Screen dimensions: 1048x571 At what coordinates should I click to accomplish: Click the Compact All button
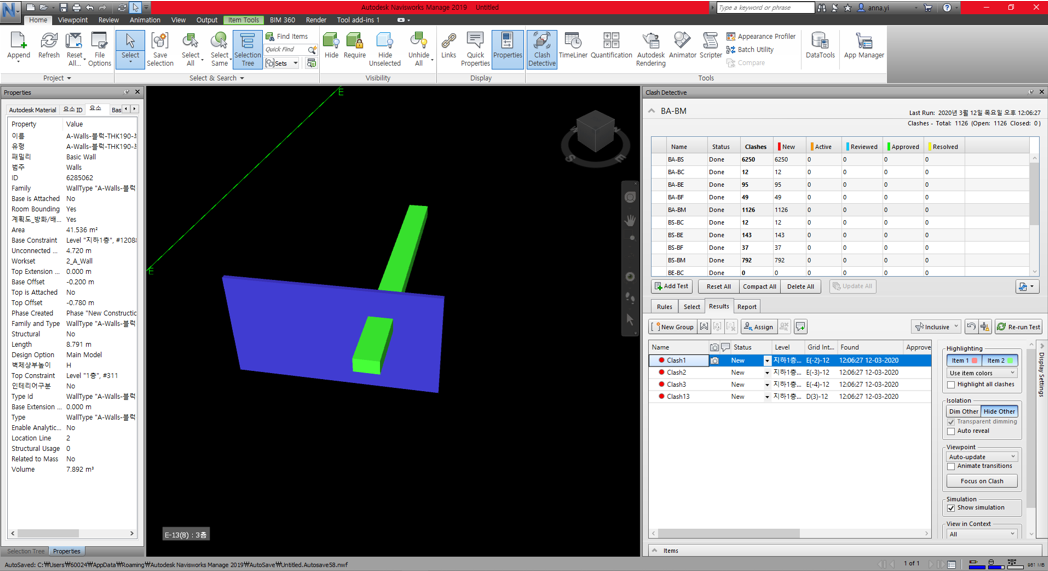tap(759, 286)
